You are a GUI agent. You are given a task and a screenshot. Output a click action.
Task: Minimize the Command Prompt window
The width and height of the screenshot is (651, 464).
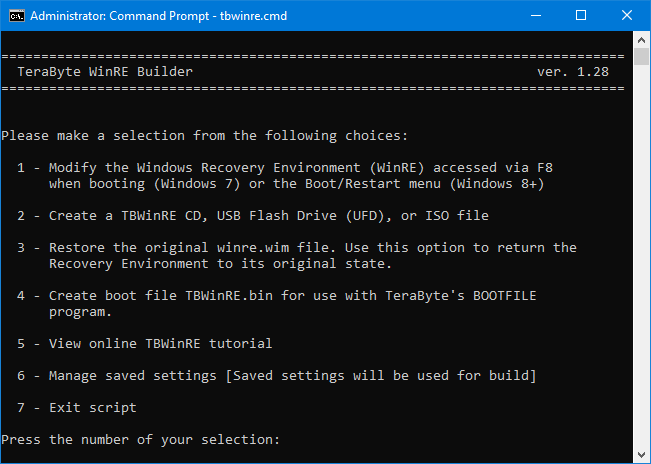[536, 16]
